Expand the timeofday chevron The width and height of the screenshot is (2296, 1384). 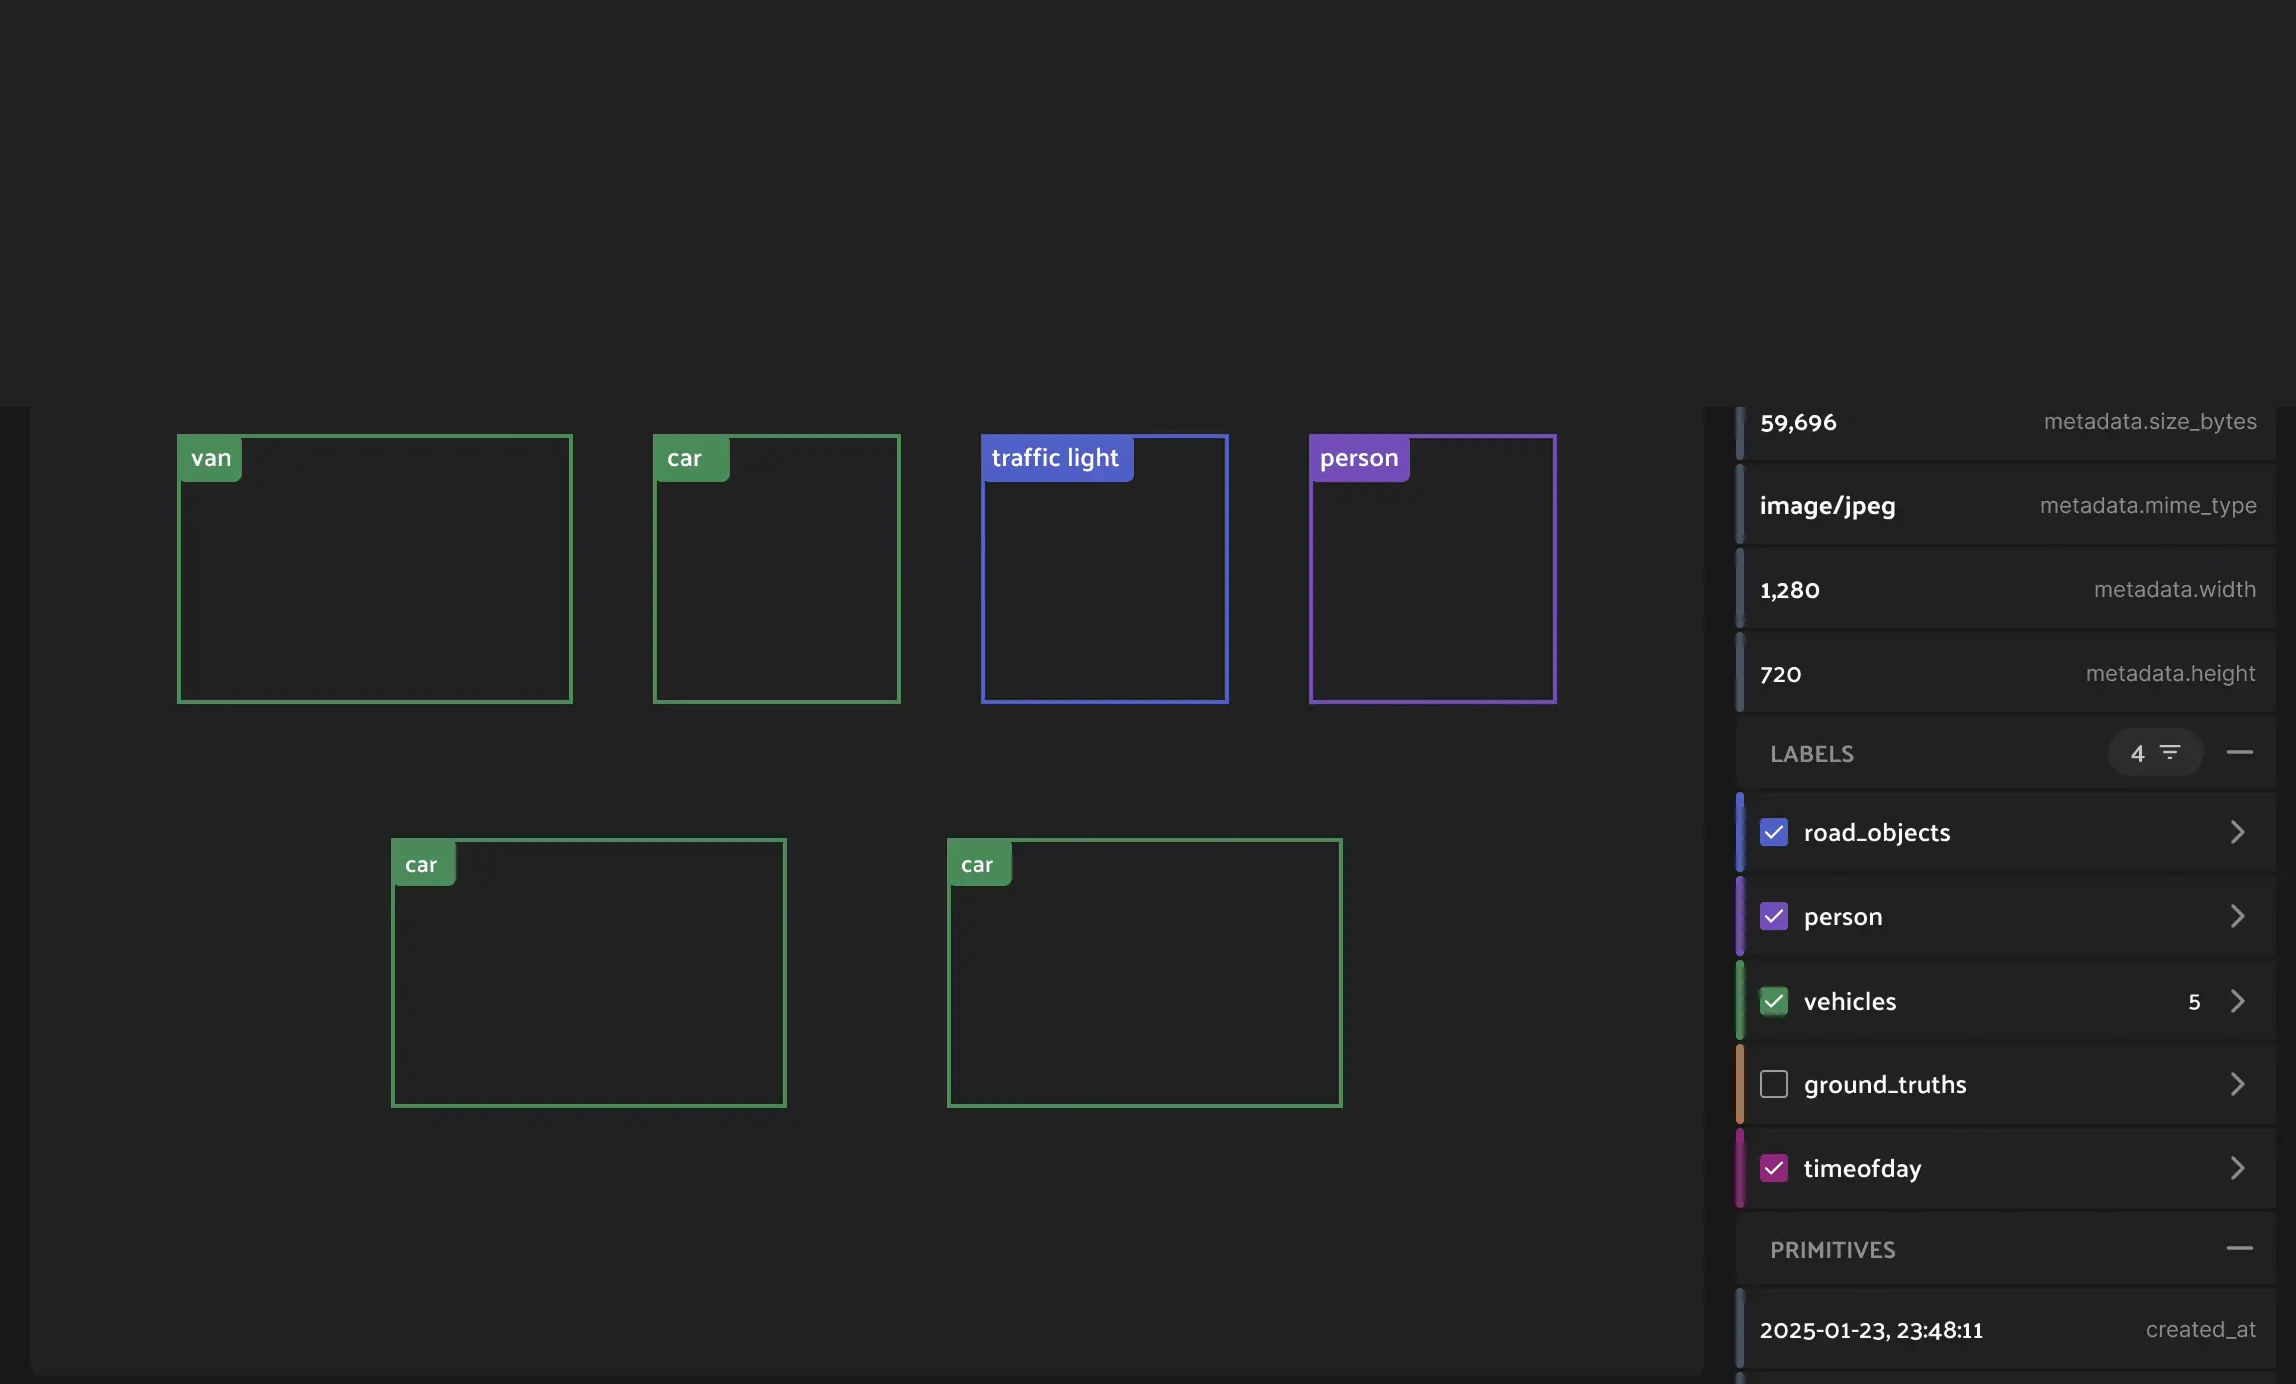[x=2237, y=1169]
